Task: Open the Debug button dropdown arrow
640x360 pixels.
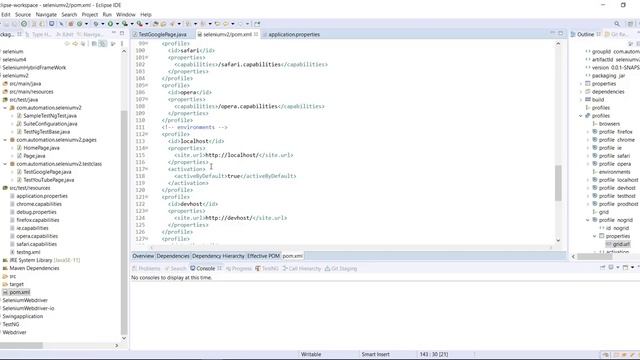Action: tap(103, 24)
